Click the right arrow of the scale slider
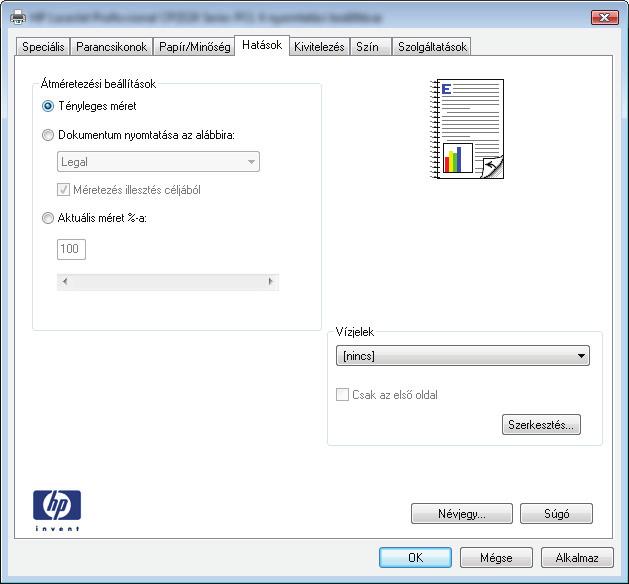Screen dimensions: 629x584 click(271, 282)
